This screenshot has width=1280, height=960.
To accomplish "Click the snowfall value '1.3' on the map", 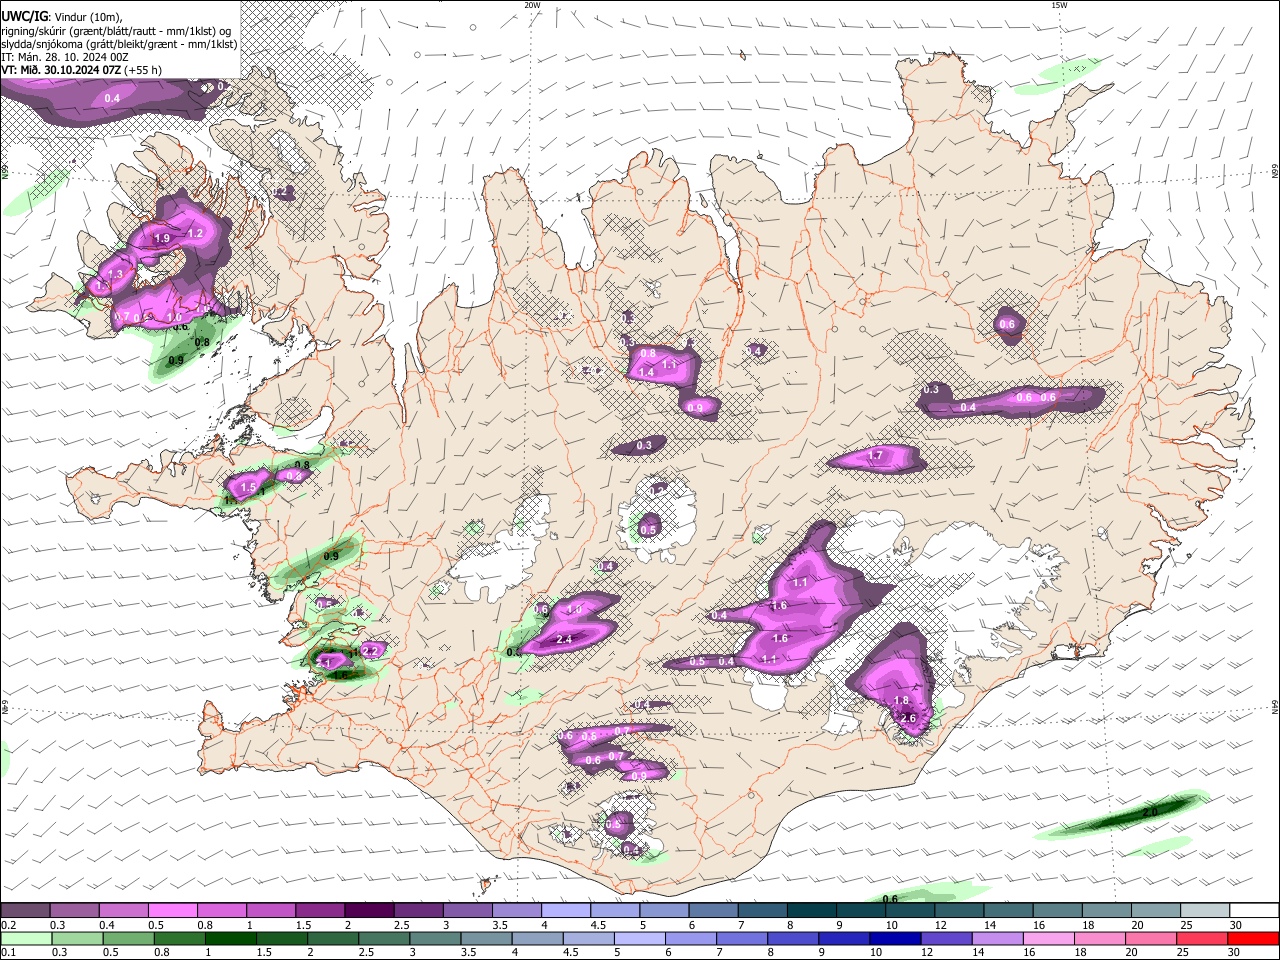I will (x=115, y=274).
